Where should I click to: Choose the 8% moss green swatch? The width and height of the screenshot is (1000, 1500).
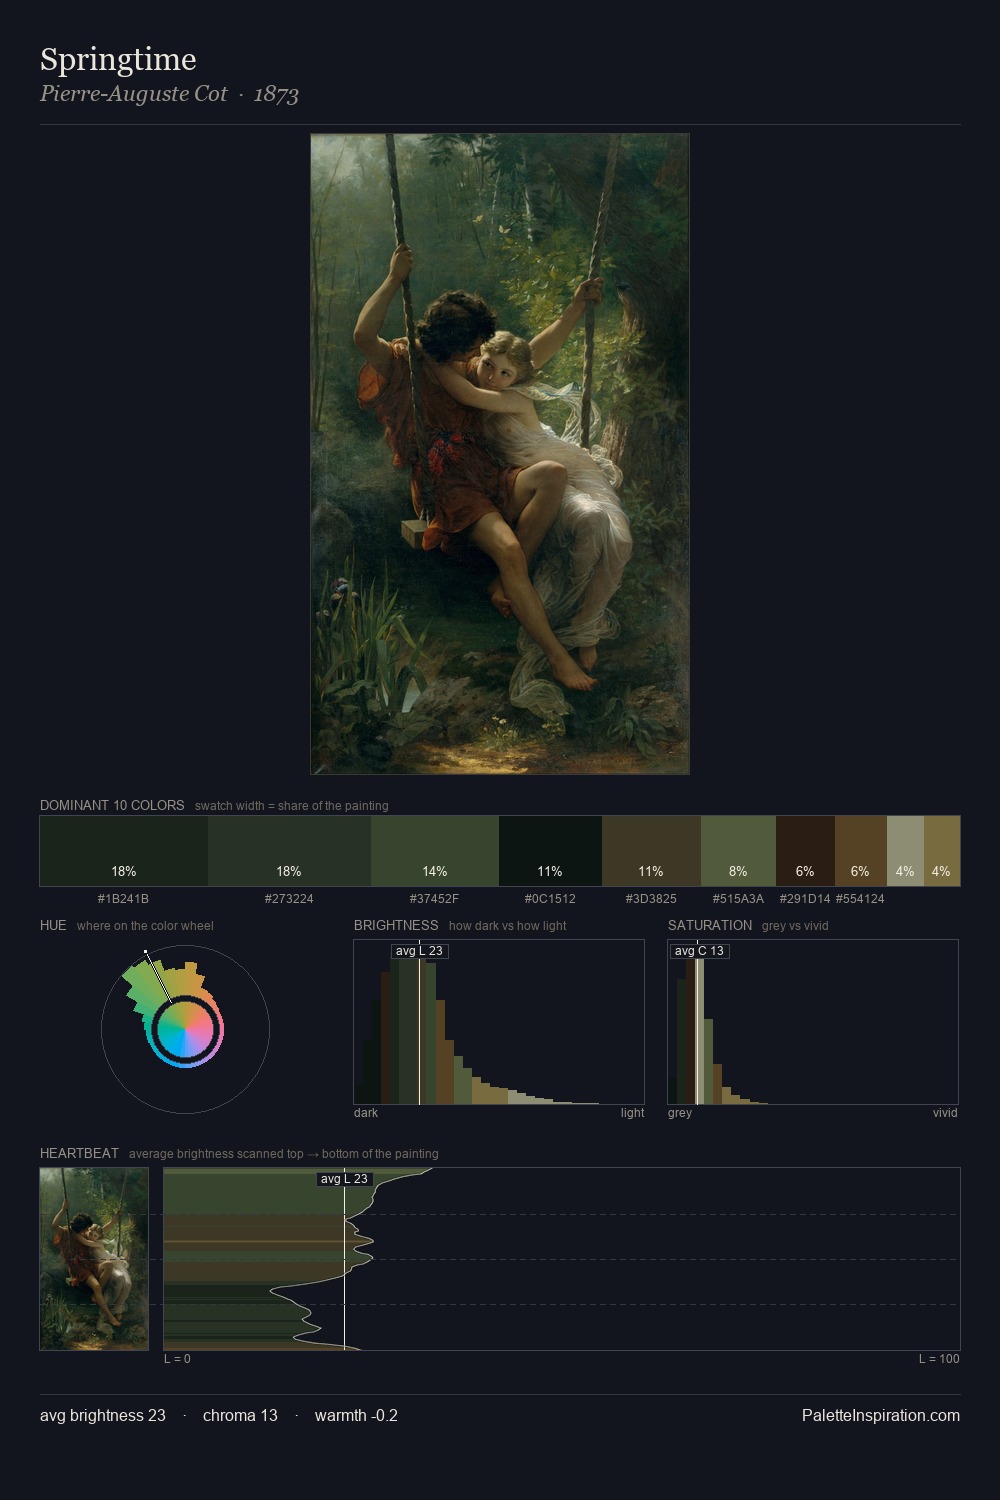click(x=738, y=851)
